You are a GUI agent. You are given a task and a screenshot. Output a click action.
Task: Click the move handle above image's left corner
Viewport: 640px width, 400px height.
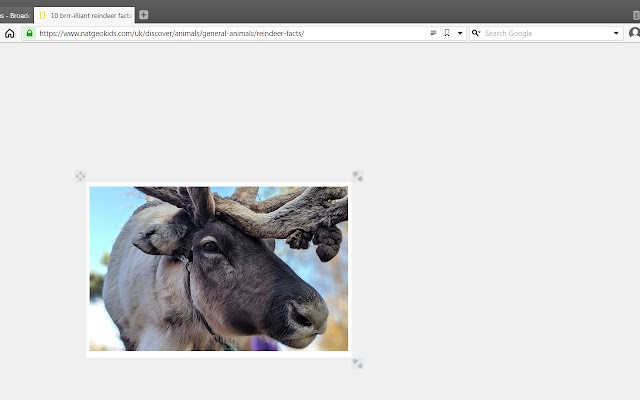[x=80, y=176]
